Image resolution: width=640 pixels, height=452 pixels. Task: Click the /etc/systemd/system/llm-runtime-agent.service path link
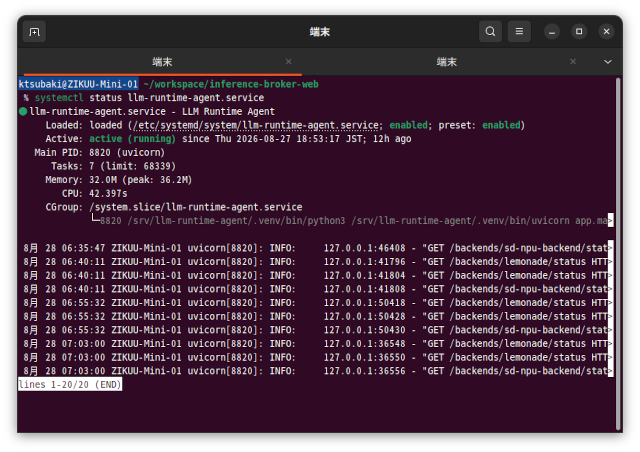[x=256, y=125]
